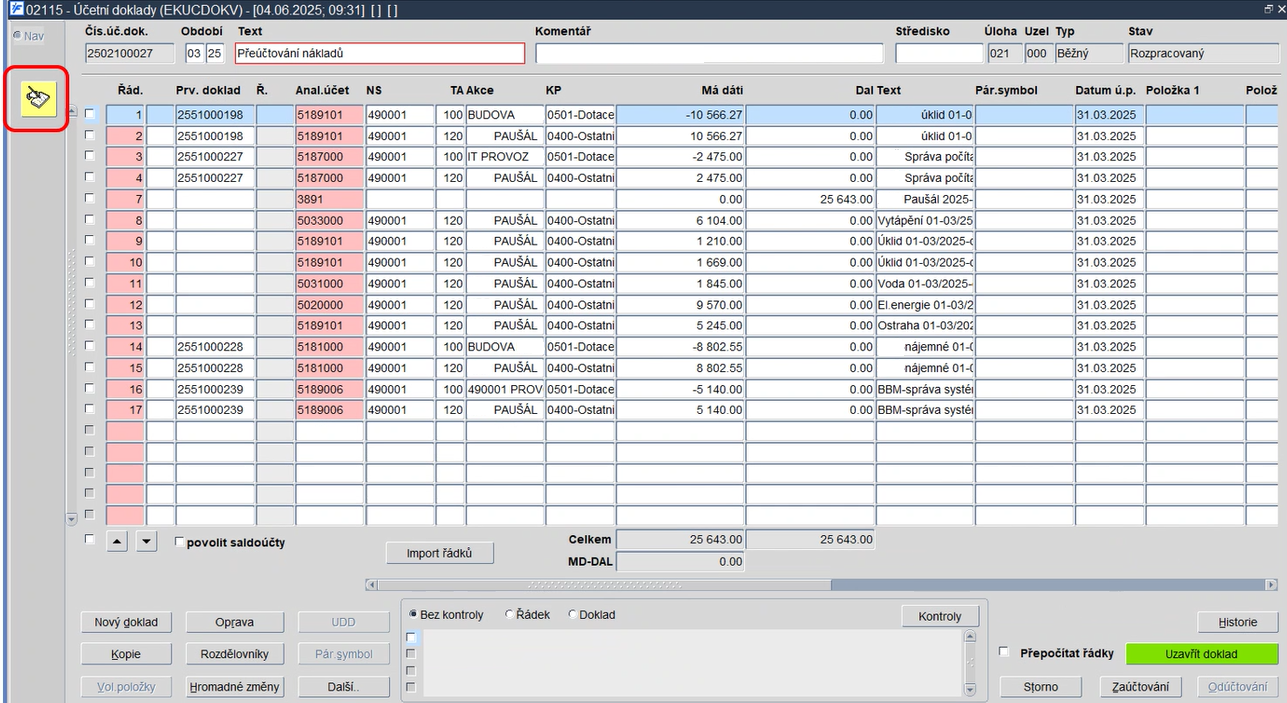Click the Má dáti cell -8 802.55
This screenshot has height=703, width=1287.
coord(680,347)
